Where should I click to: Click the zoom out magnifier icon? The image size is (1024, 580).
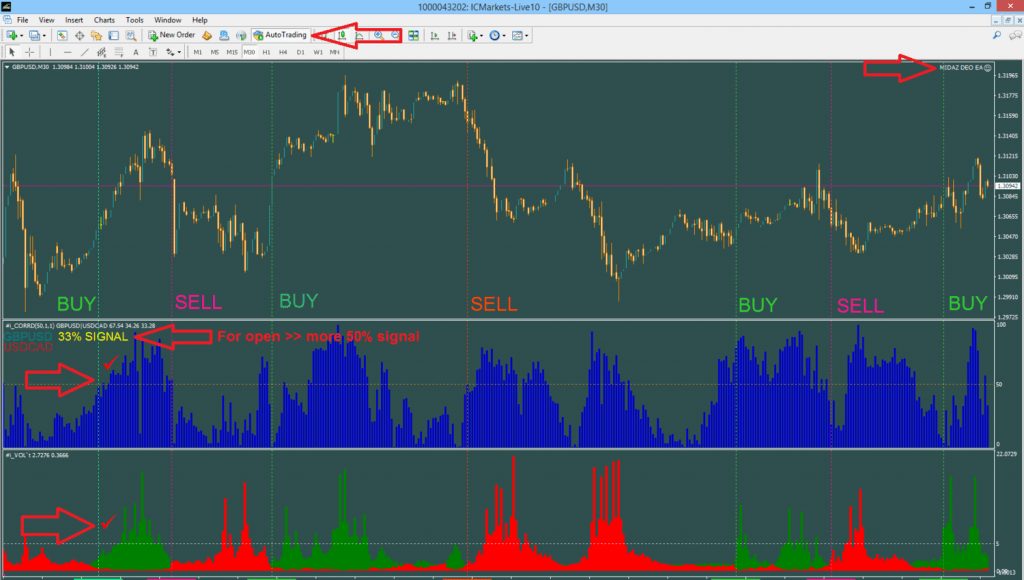[x=396, y=35]
